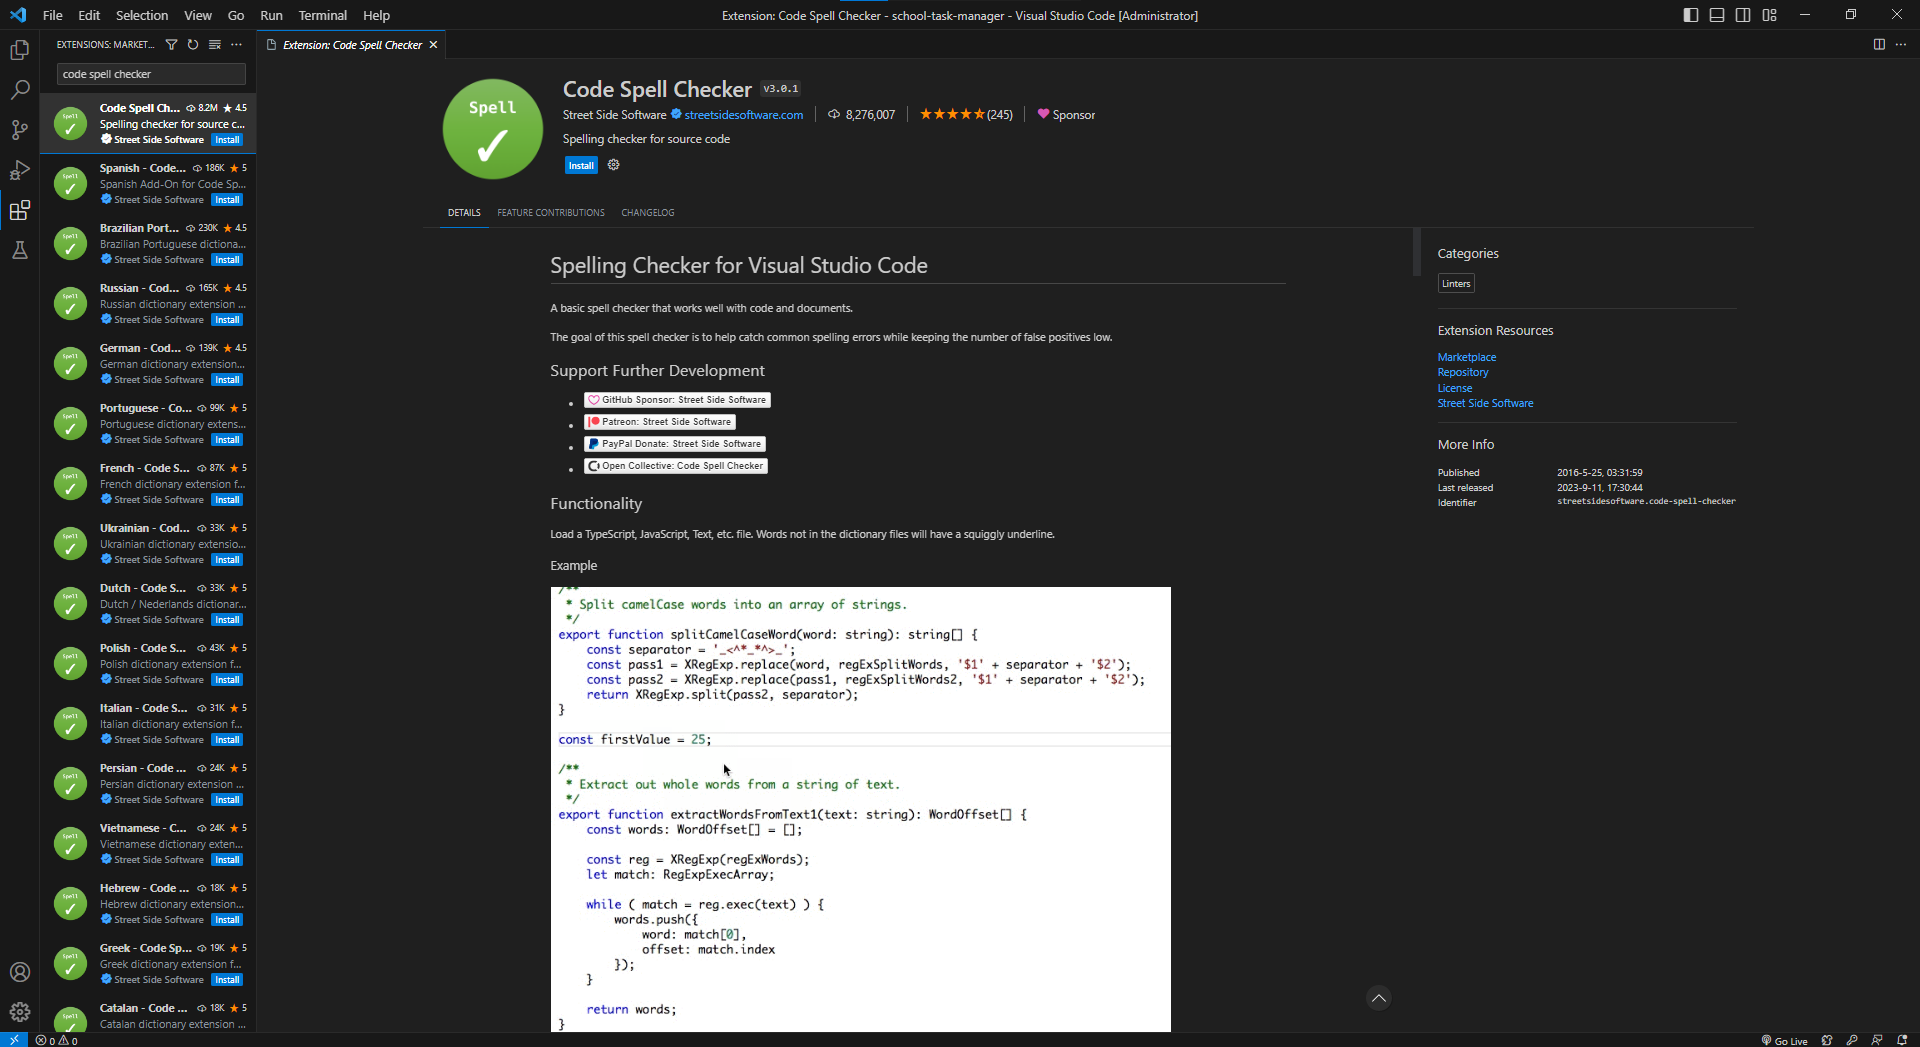Switch to the Changelog tab
The width and height of the screenshot is (1920, 1047).
(x=648, y=213)
